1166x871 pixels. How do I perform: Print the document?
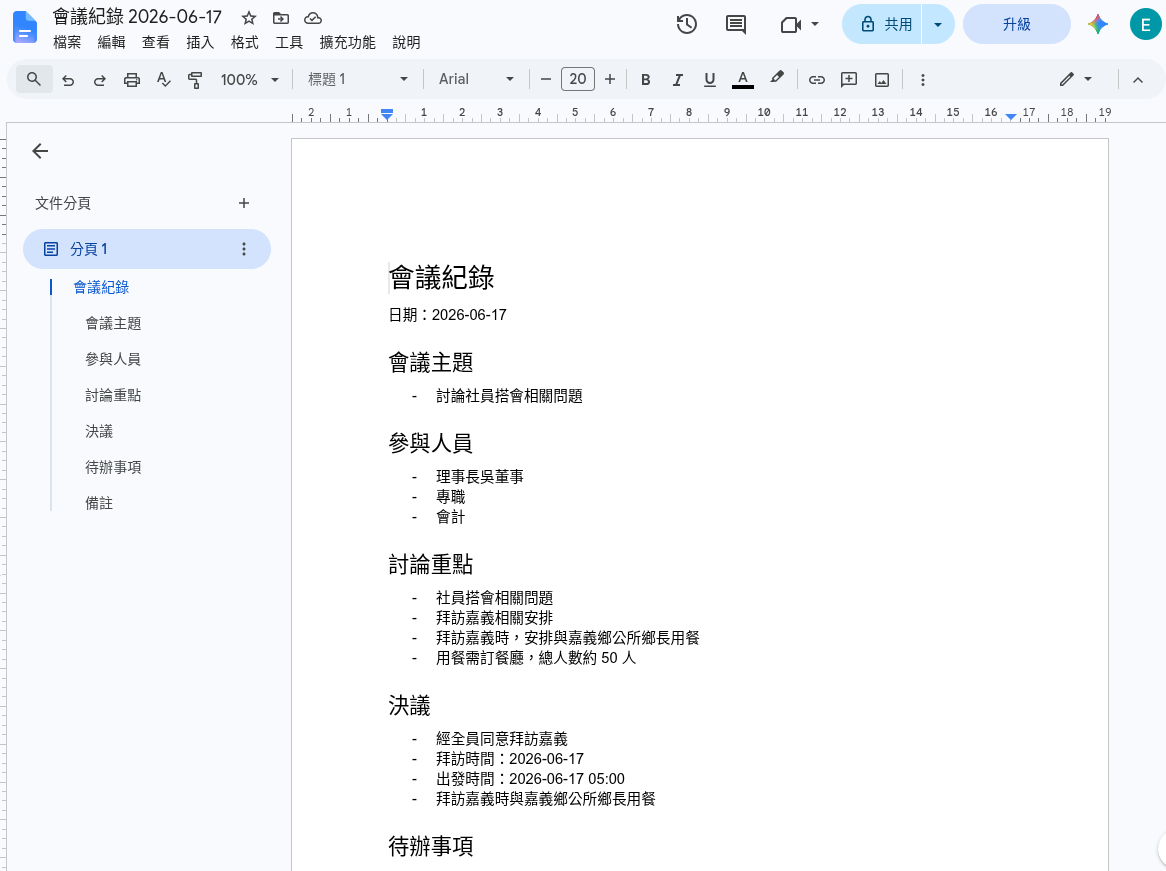[x=132, y=80]
